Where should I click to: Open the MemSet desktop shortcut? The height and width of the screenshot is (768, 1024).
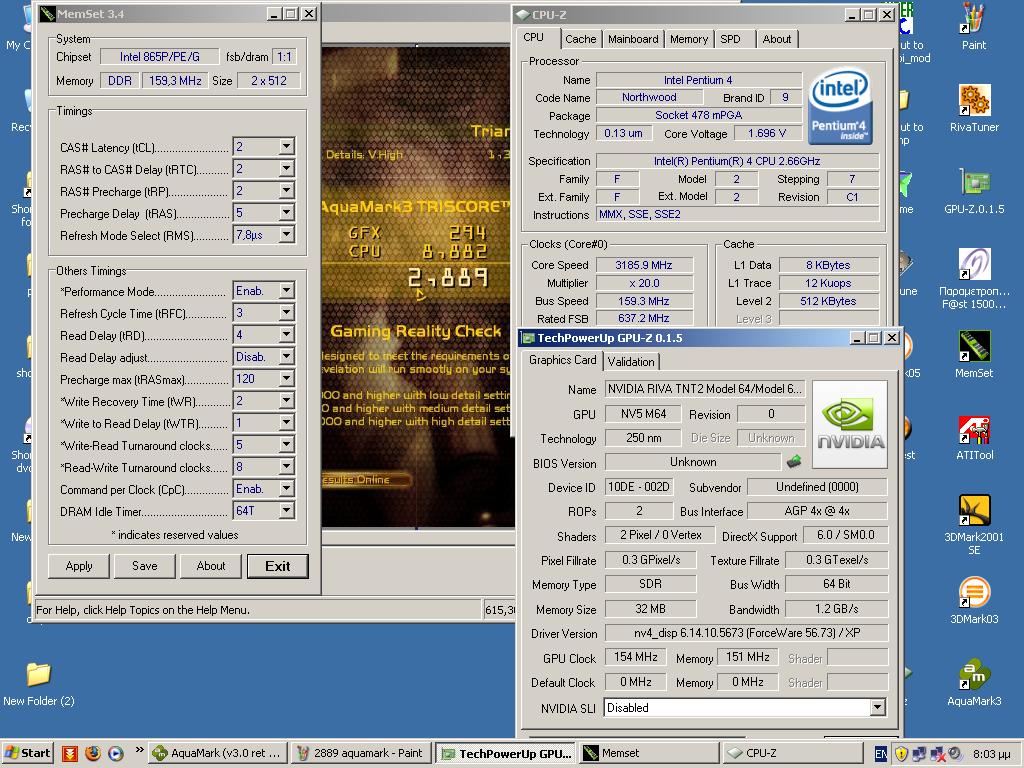pyautogui.click(x=974, y=354)
